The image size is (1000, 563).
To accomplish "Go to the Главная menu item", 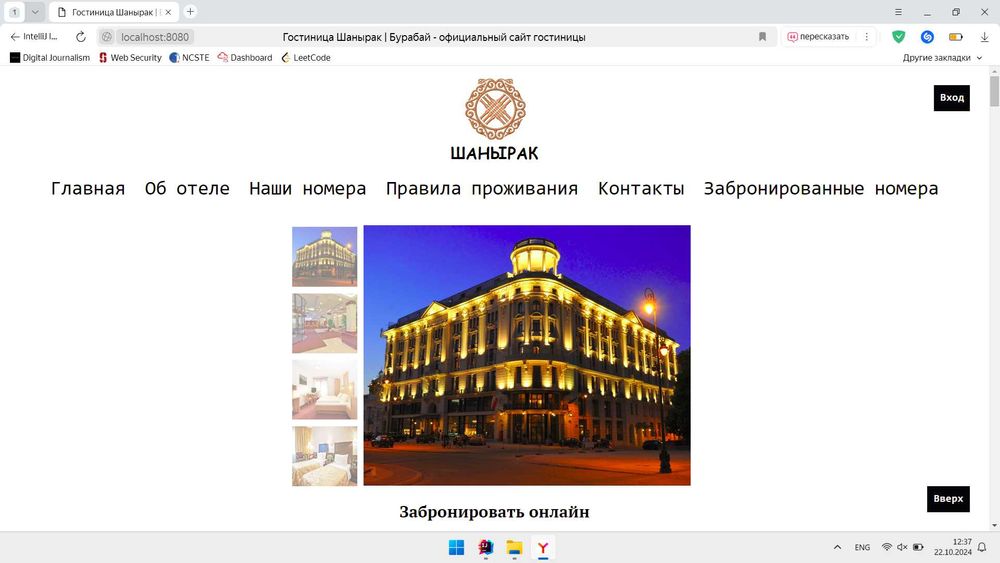I will coord(88,189).
